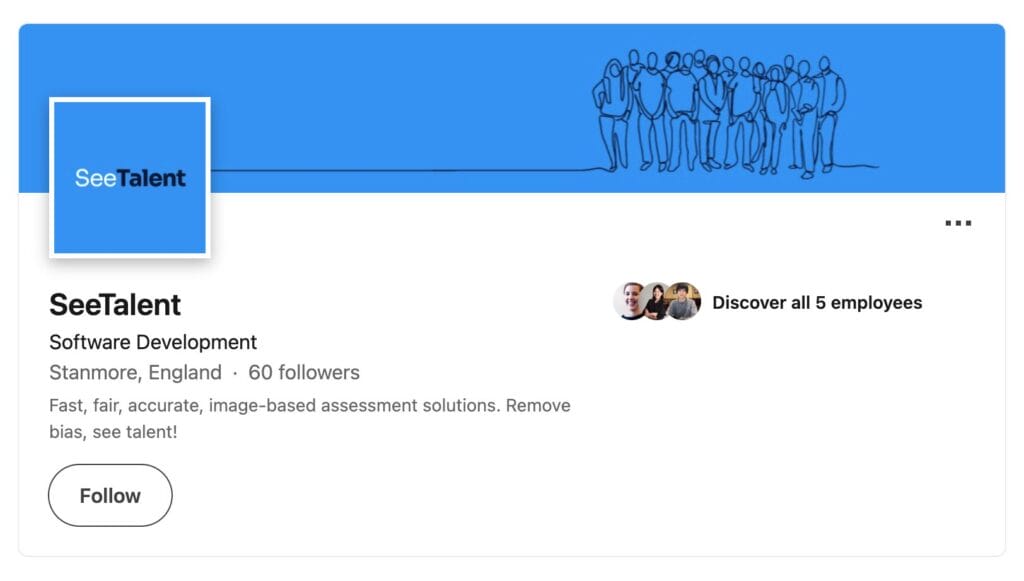The width and height of the screenshot is (1024, 581).
Task: Click the 60 followers count
Action: coord(304,373)
